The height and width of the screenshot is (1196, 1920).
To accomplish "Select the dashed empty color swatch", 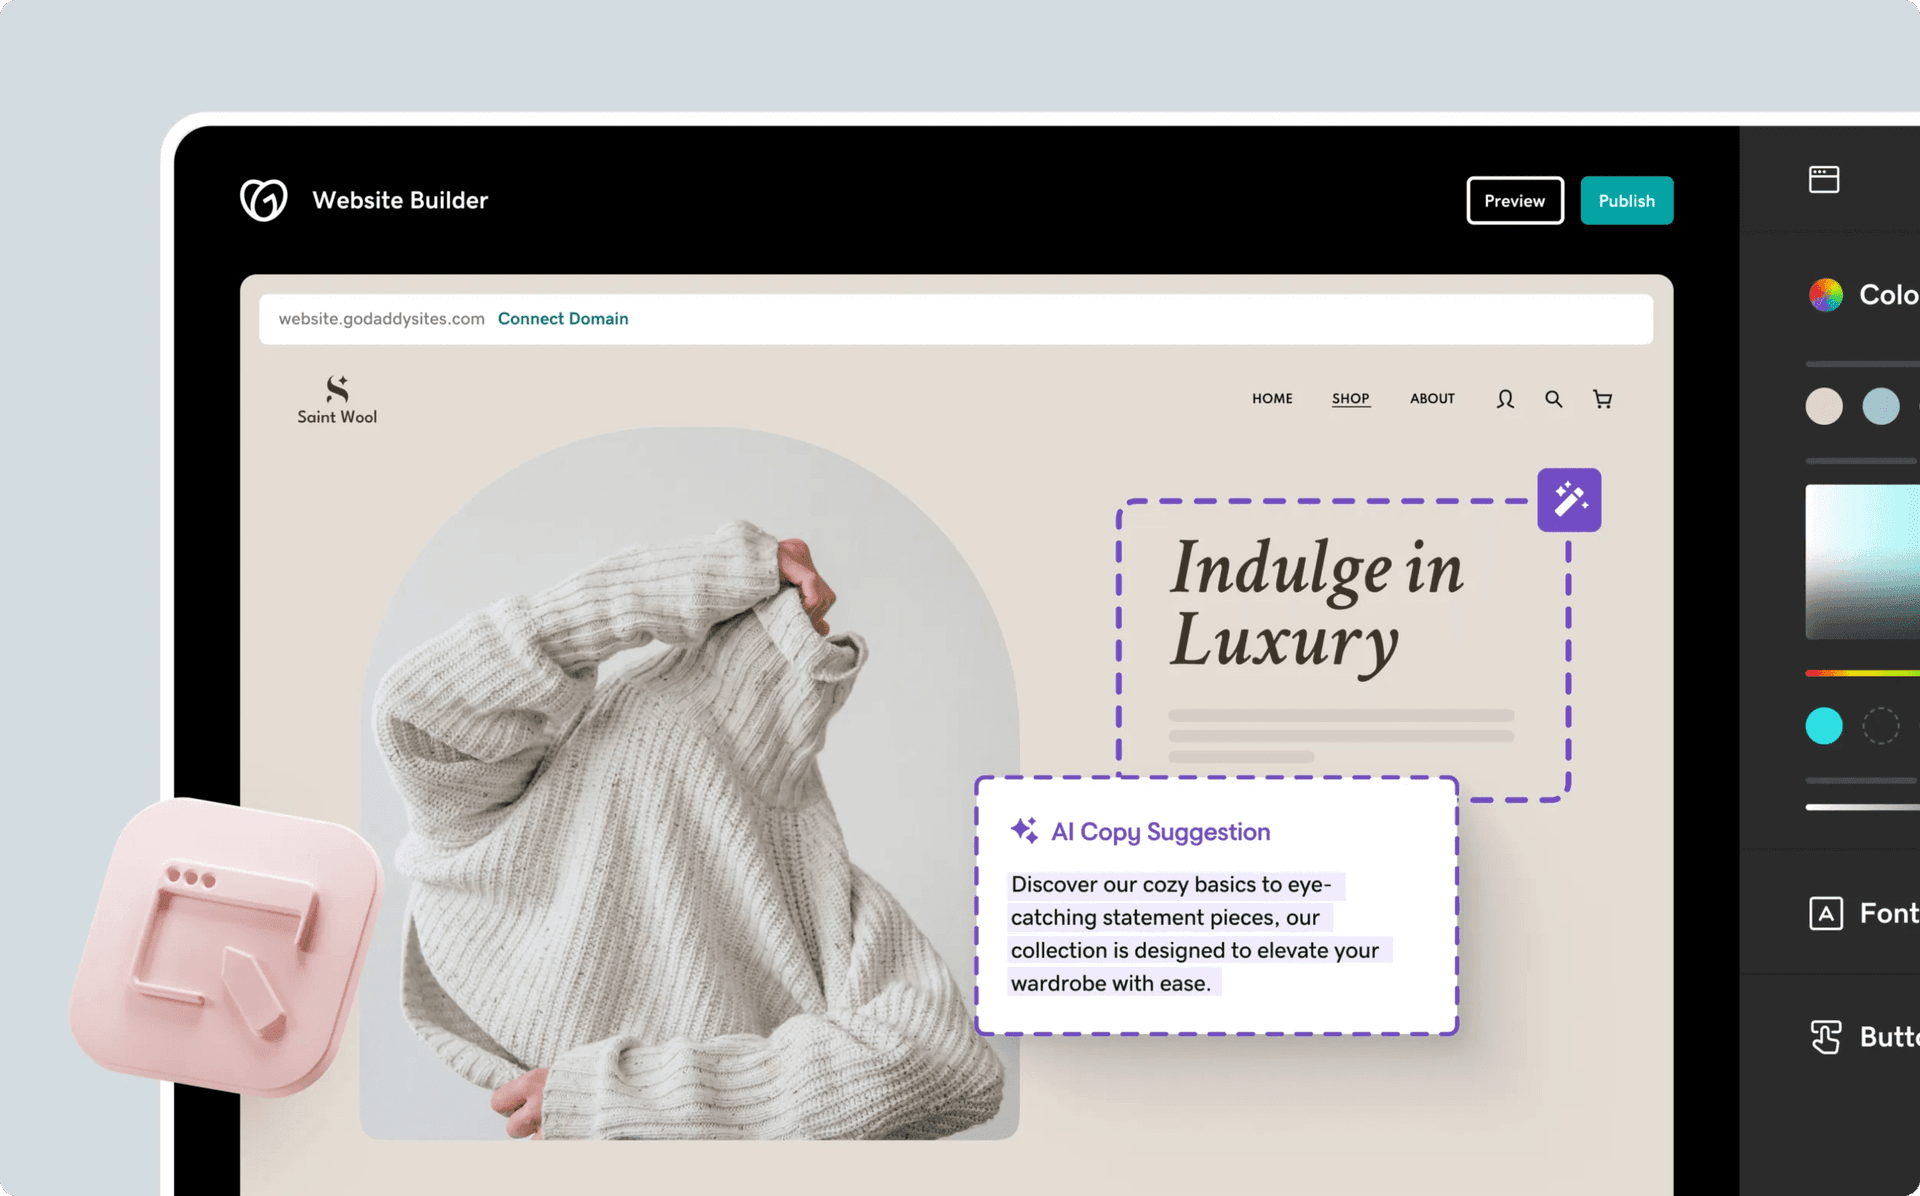I will pyautogui.click(x=1881, y=726).
